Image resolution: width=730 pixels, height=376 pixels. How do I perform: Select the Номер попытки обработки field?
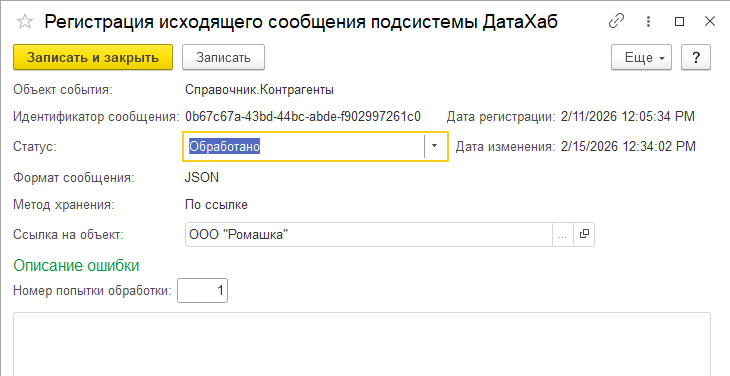pyautogui.click(x=203, y=291)
